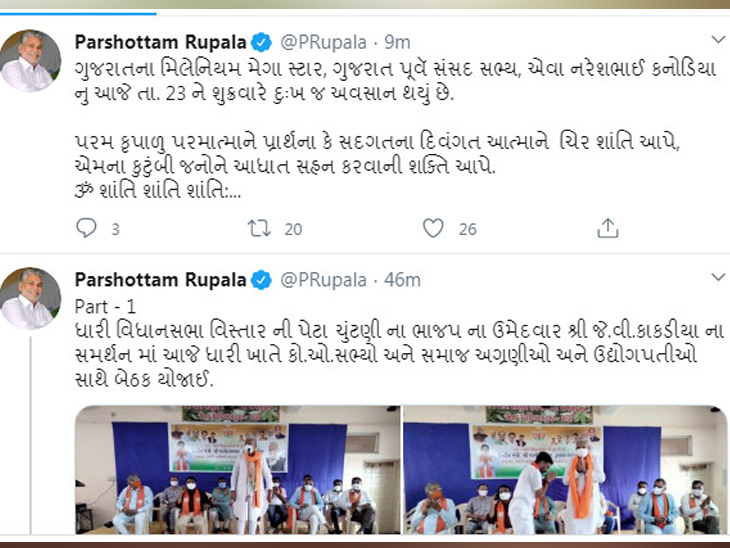
Task: Open profile picture beside the 46m tweet
Action: click(30, 298)
